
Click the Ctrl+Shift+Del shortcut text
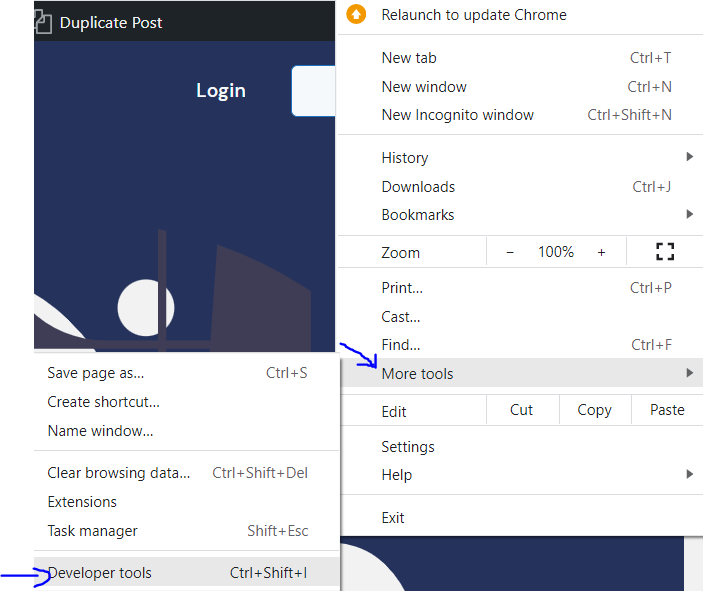tap(260, 473)
